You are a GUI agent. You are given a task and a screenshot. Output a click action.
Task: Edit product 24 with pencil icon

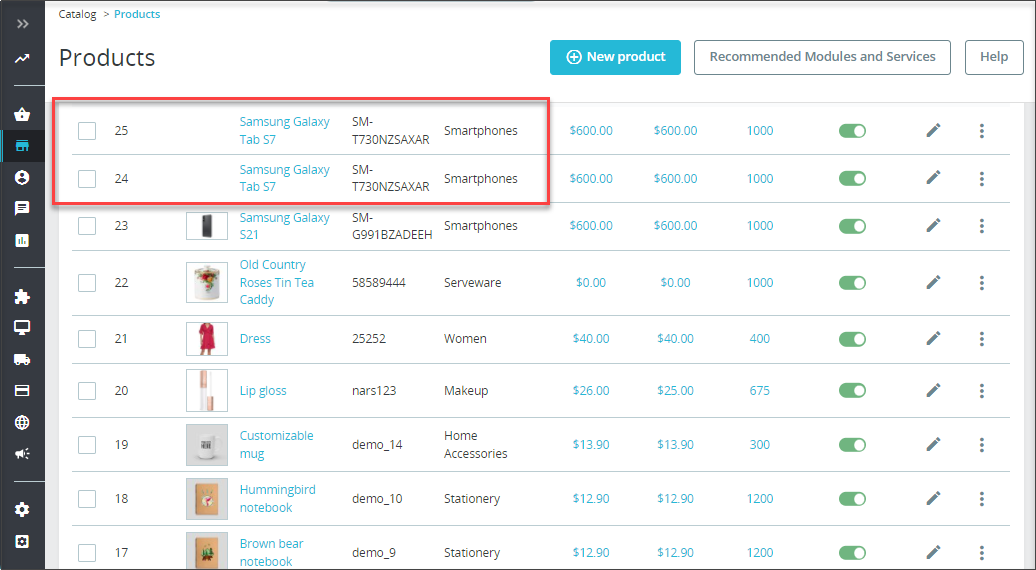click(933, 178)
